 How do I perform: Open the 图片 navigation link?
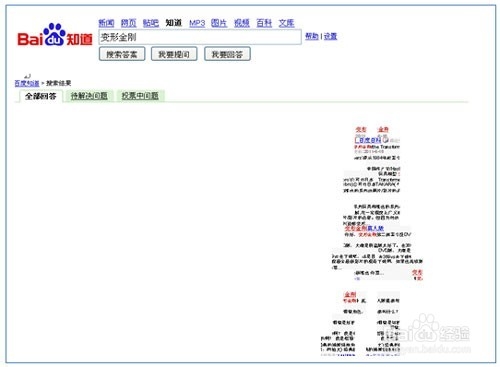[219, 23]
